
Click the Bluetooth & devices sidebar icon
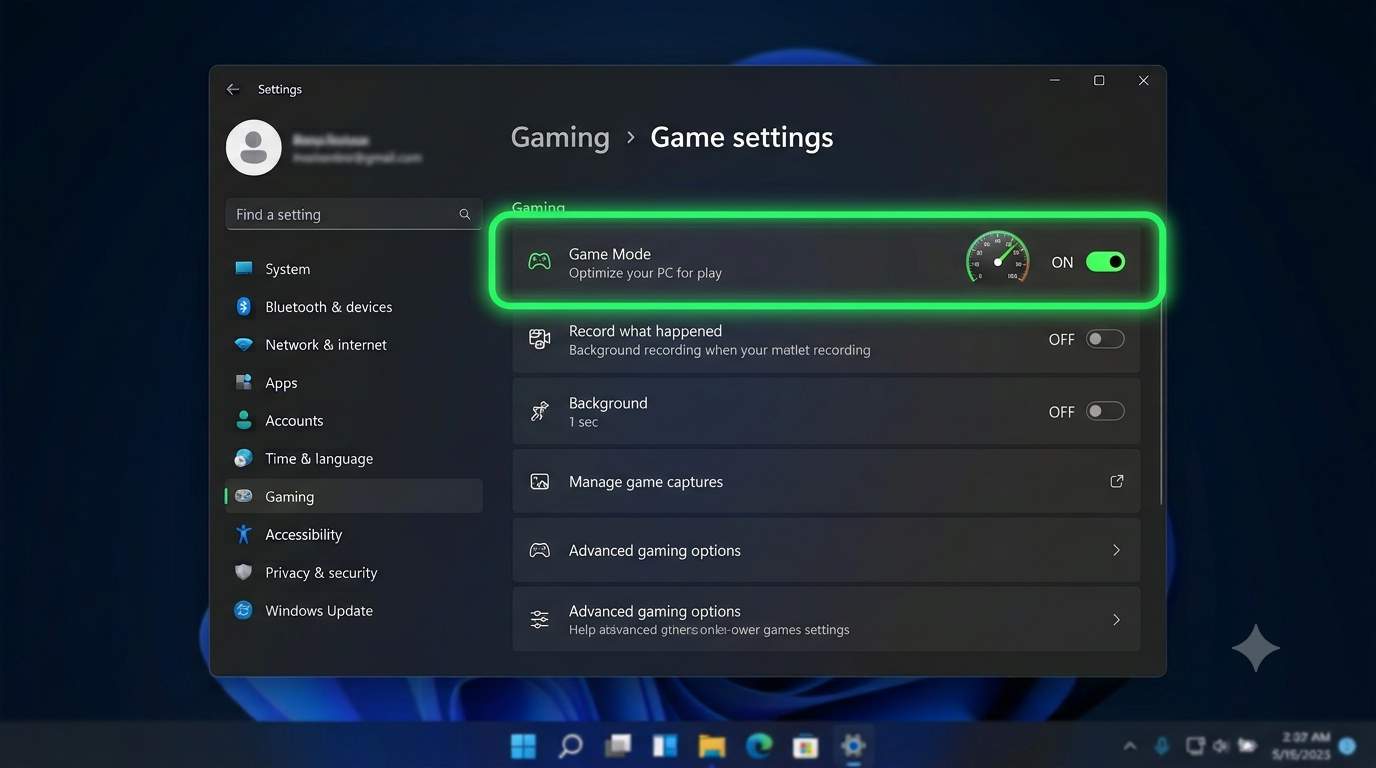243,307
